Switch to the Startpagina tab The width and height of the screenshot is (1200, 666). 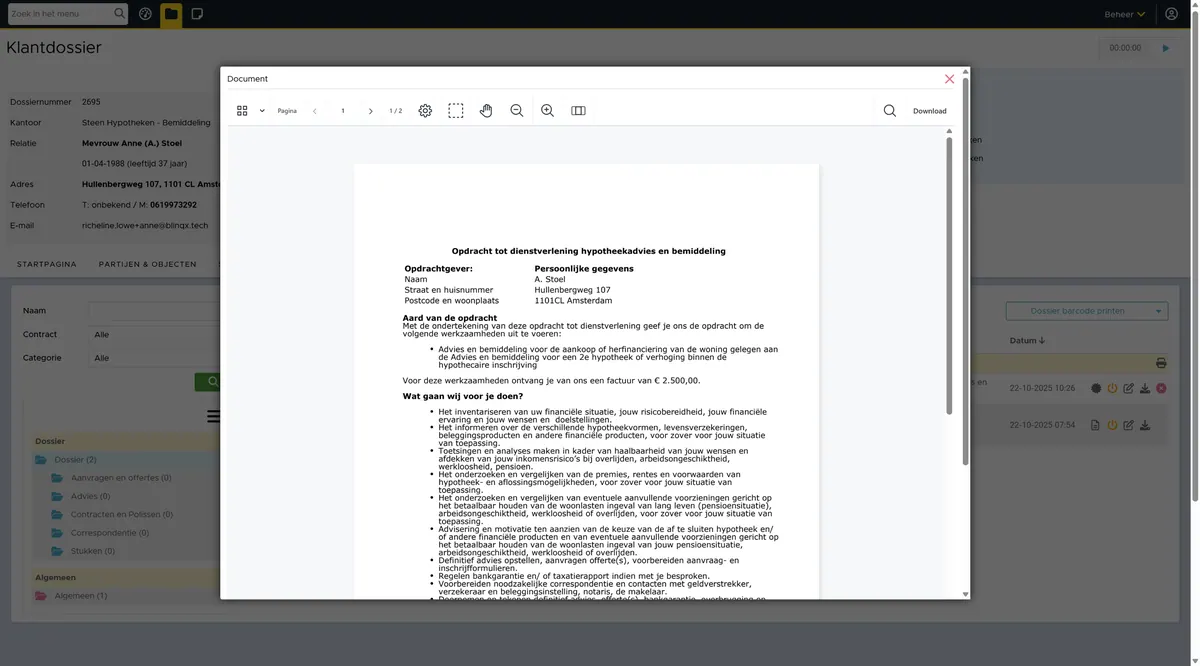pyautogui.click(x=47, y=264)
